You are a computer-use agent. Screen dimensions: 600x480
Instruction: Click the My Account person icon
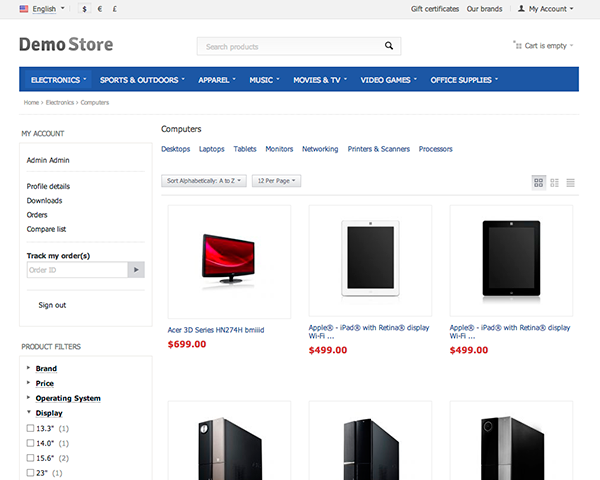coord(521,8)
